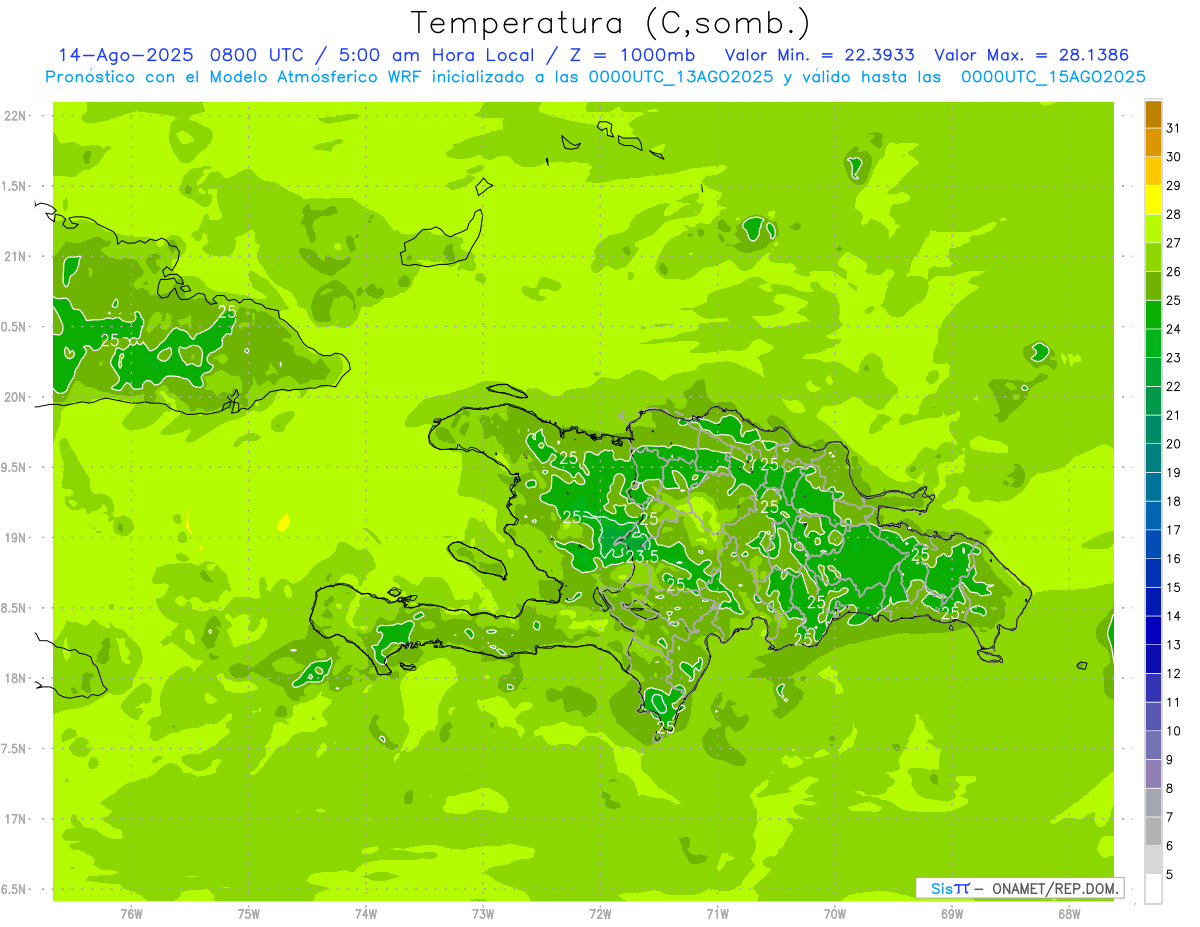This screenshot has height=927, width=1200.
Task: Click the 0000UTC_15AGO2025 valid-until time
Action: pyautogui.click(x=1053, y=76)
